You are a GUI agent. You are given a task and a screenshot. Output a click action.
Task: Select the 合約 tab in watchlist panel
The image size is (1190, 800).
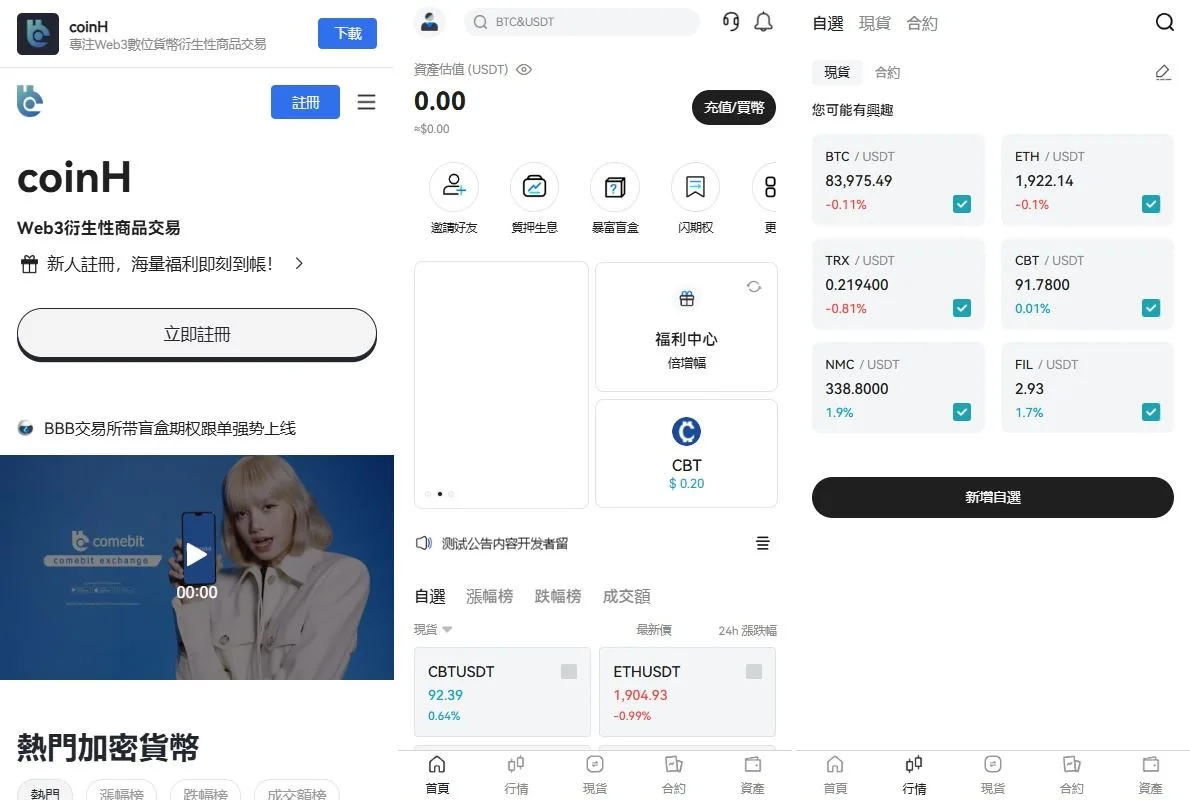(x=889, y=72)
